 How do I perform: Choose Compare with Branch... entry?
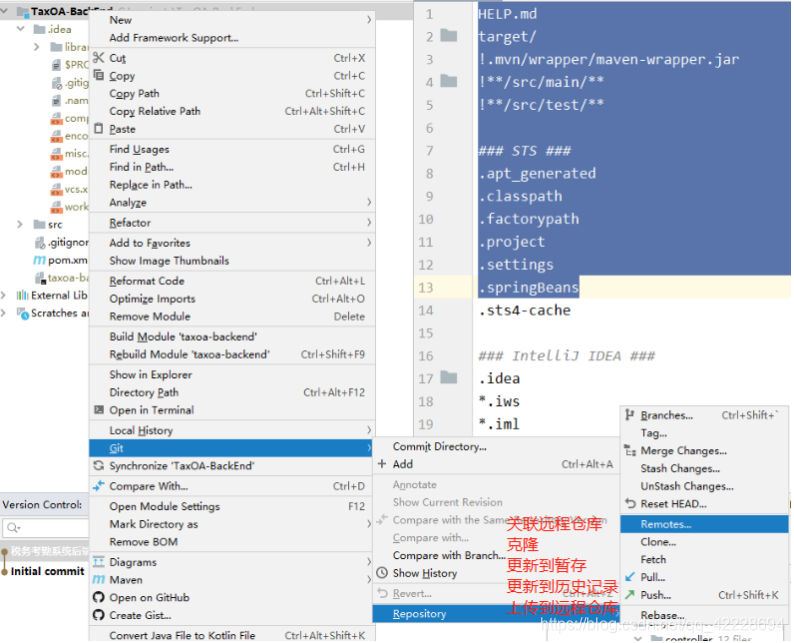pyautogui.click(x=496, y=555)
